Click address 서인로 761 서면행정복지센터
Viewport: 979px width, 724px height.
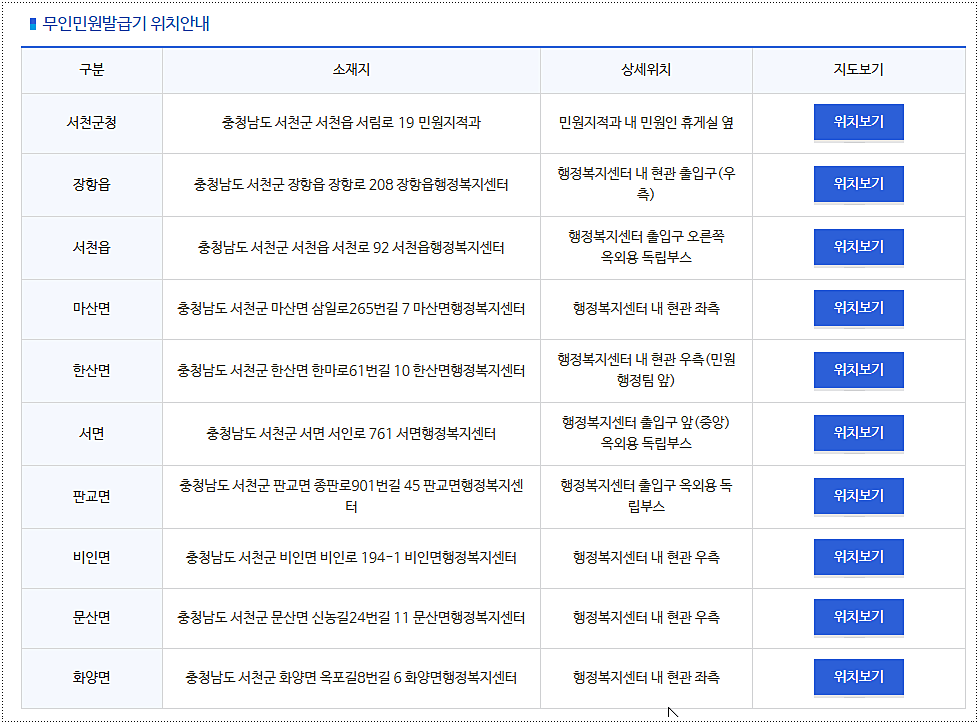coord(351,434)
